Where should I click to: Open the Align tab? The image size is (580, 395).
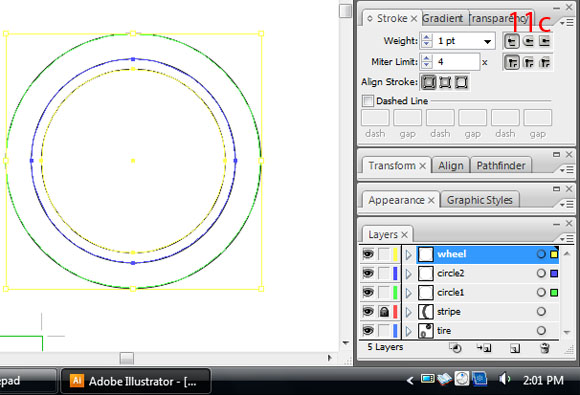click(x=451, y=166)
